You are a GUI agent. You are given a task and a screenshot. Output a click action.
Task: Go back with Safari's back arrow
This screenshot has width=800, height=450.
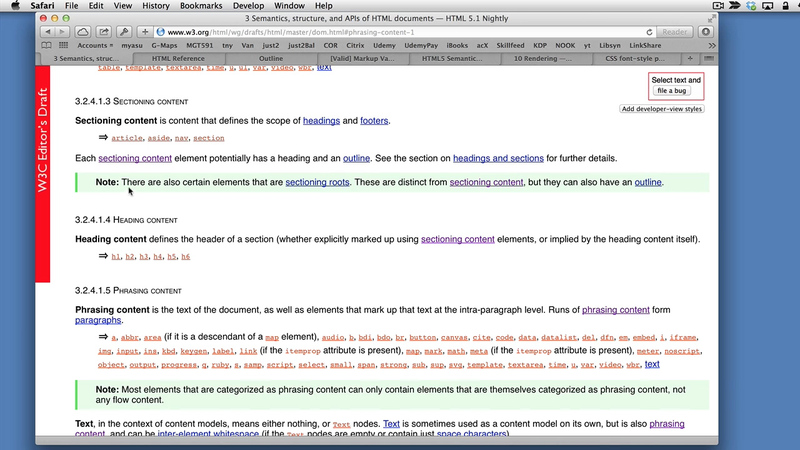pyautogui.click(x=47, y=32)
